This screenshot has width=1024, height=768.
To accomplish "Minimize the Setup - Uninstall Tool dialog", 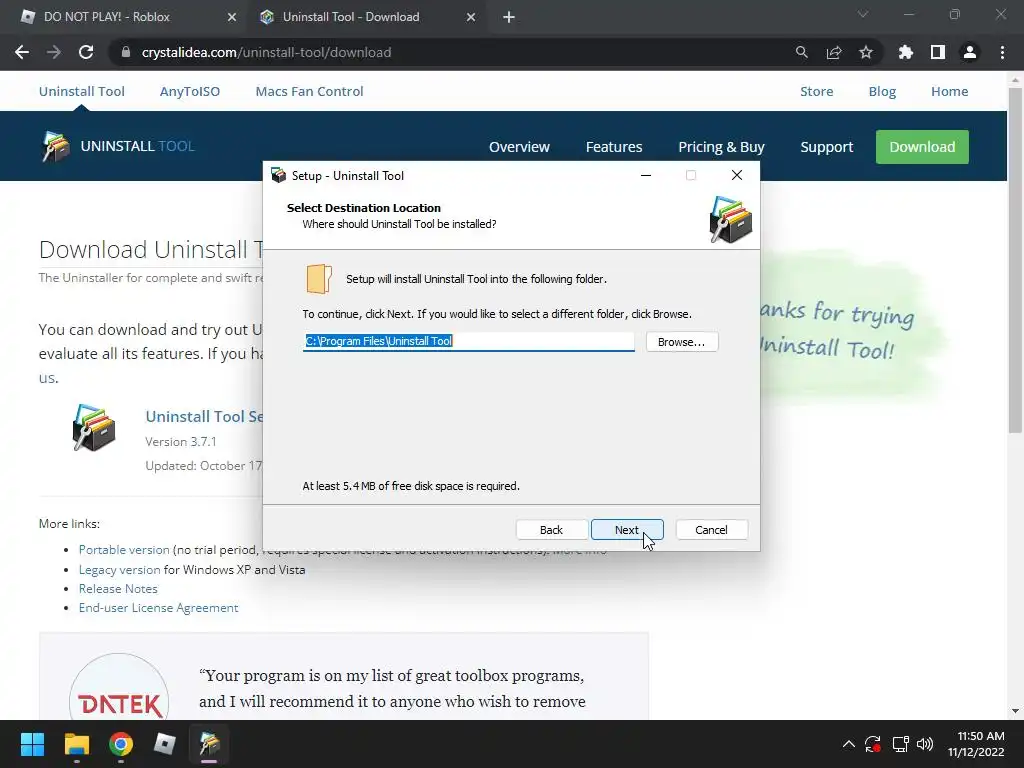I will [646, 175].
